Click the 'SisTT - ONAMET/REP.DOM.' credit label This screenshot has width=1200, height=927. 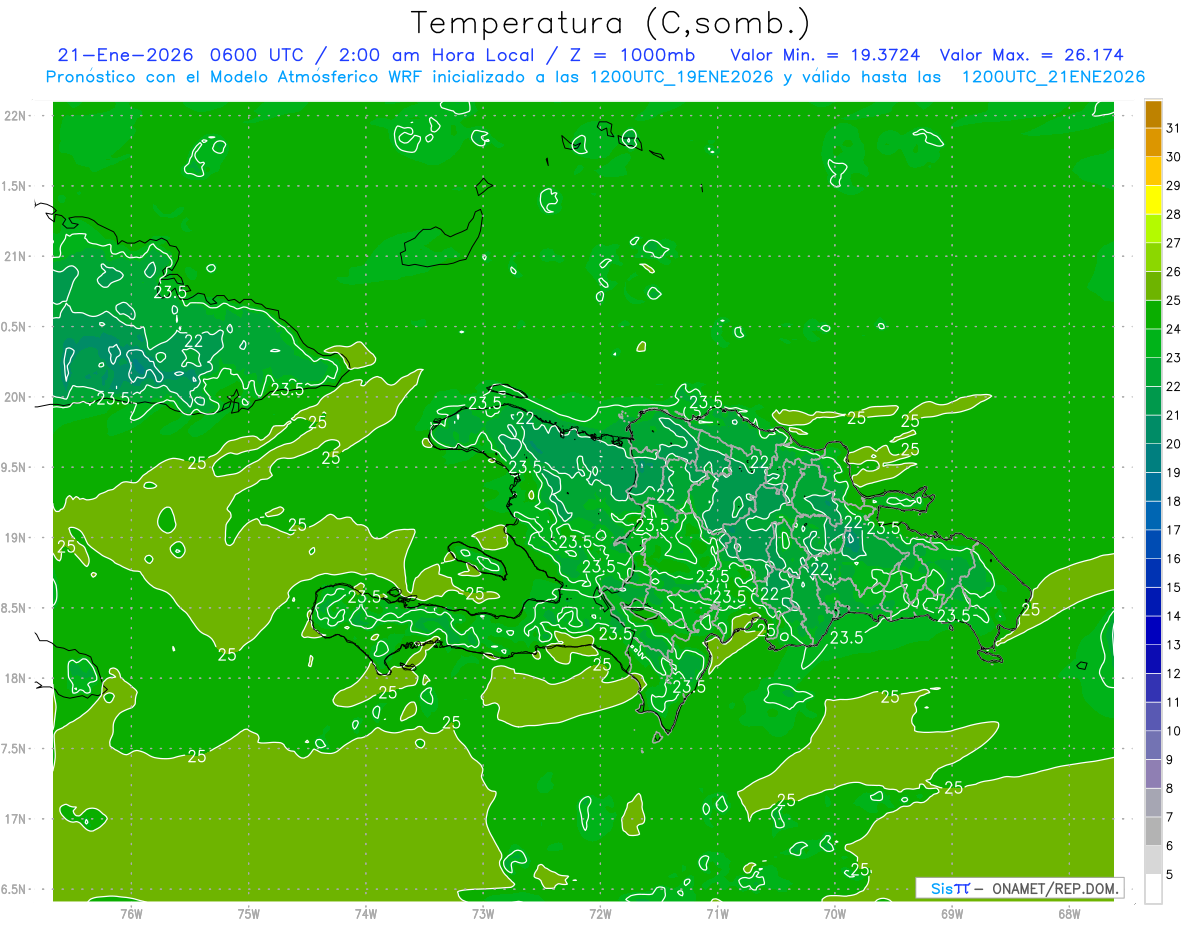tap(1019, 888)
